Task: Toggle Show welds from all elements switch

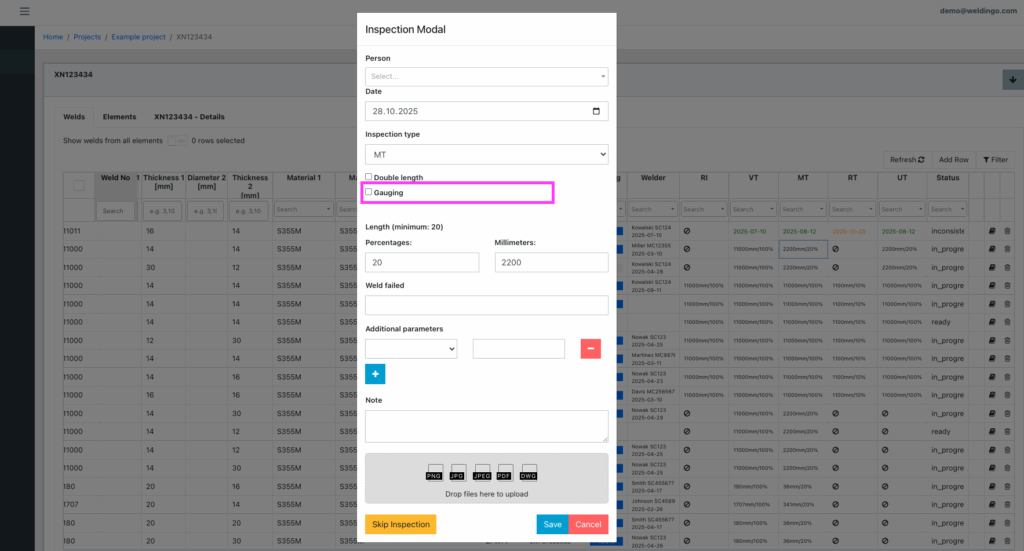Action: [x=176, y=141]
